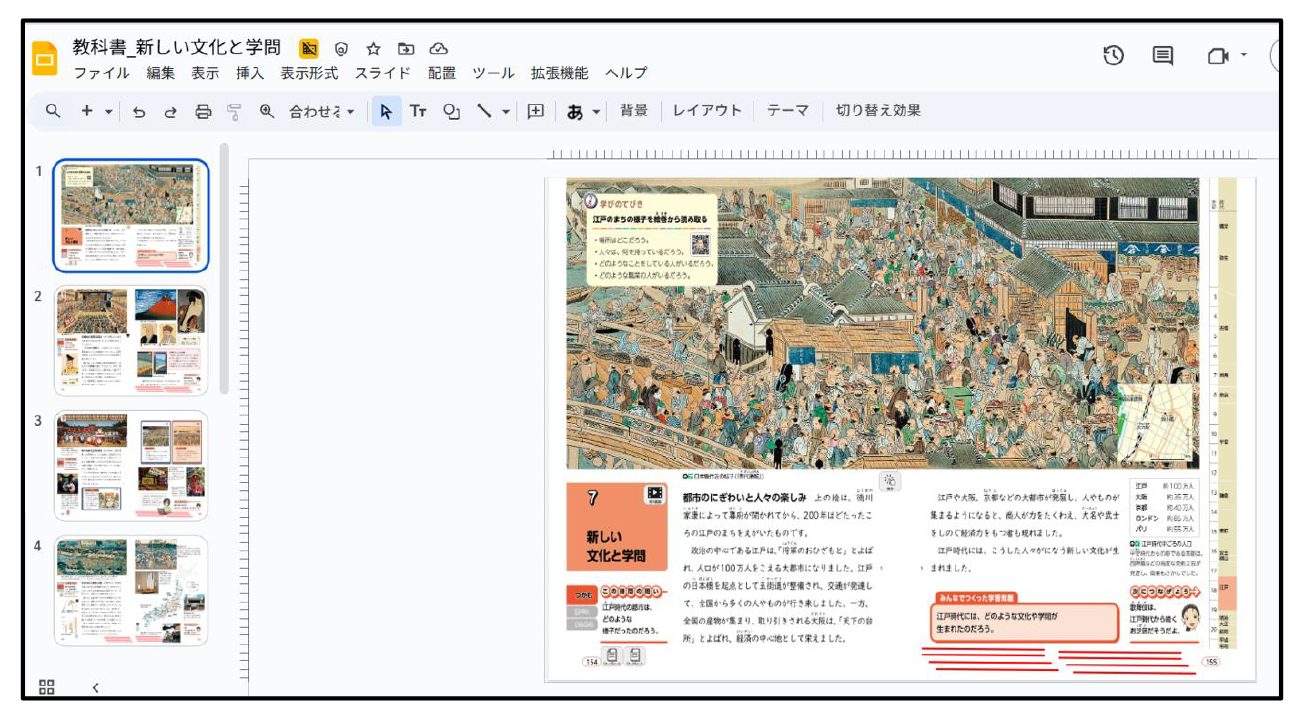The width and height of the screenshot is (1297, 722).
Task: Expand the new slide dropdown arrow
Action: (109, 112)
